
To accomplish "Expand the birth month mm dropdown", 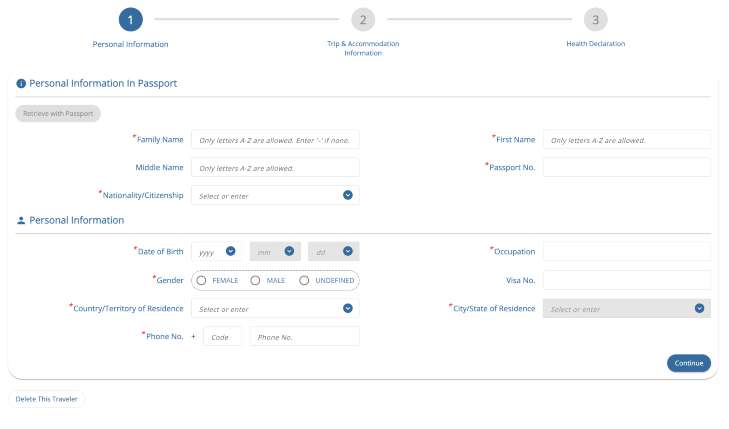I will click(289, 251).
